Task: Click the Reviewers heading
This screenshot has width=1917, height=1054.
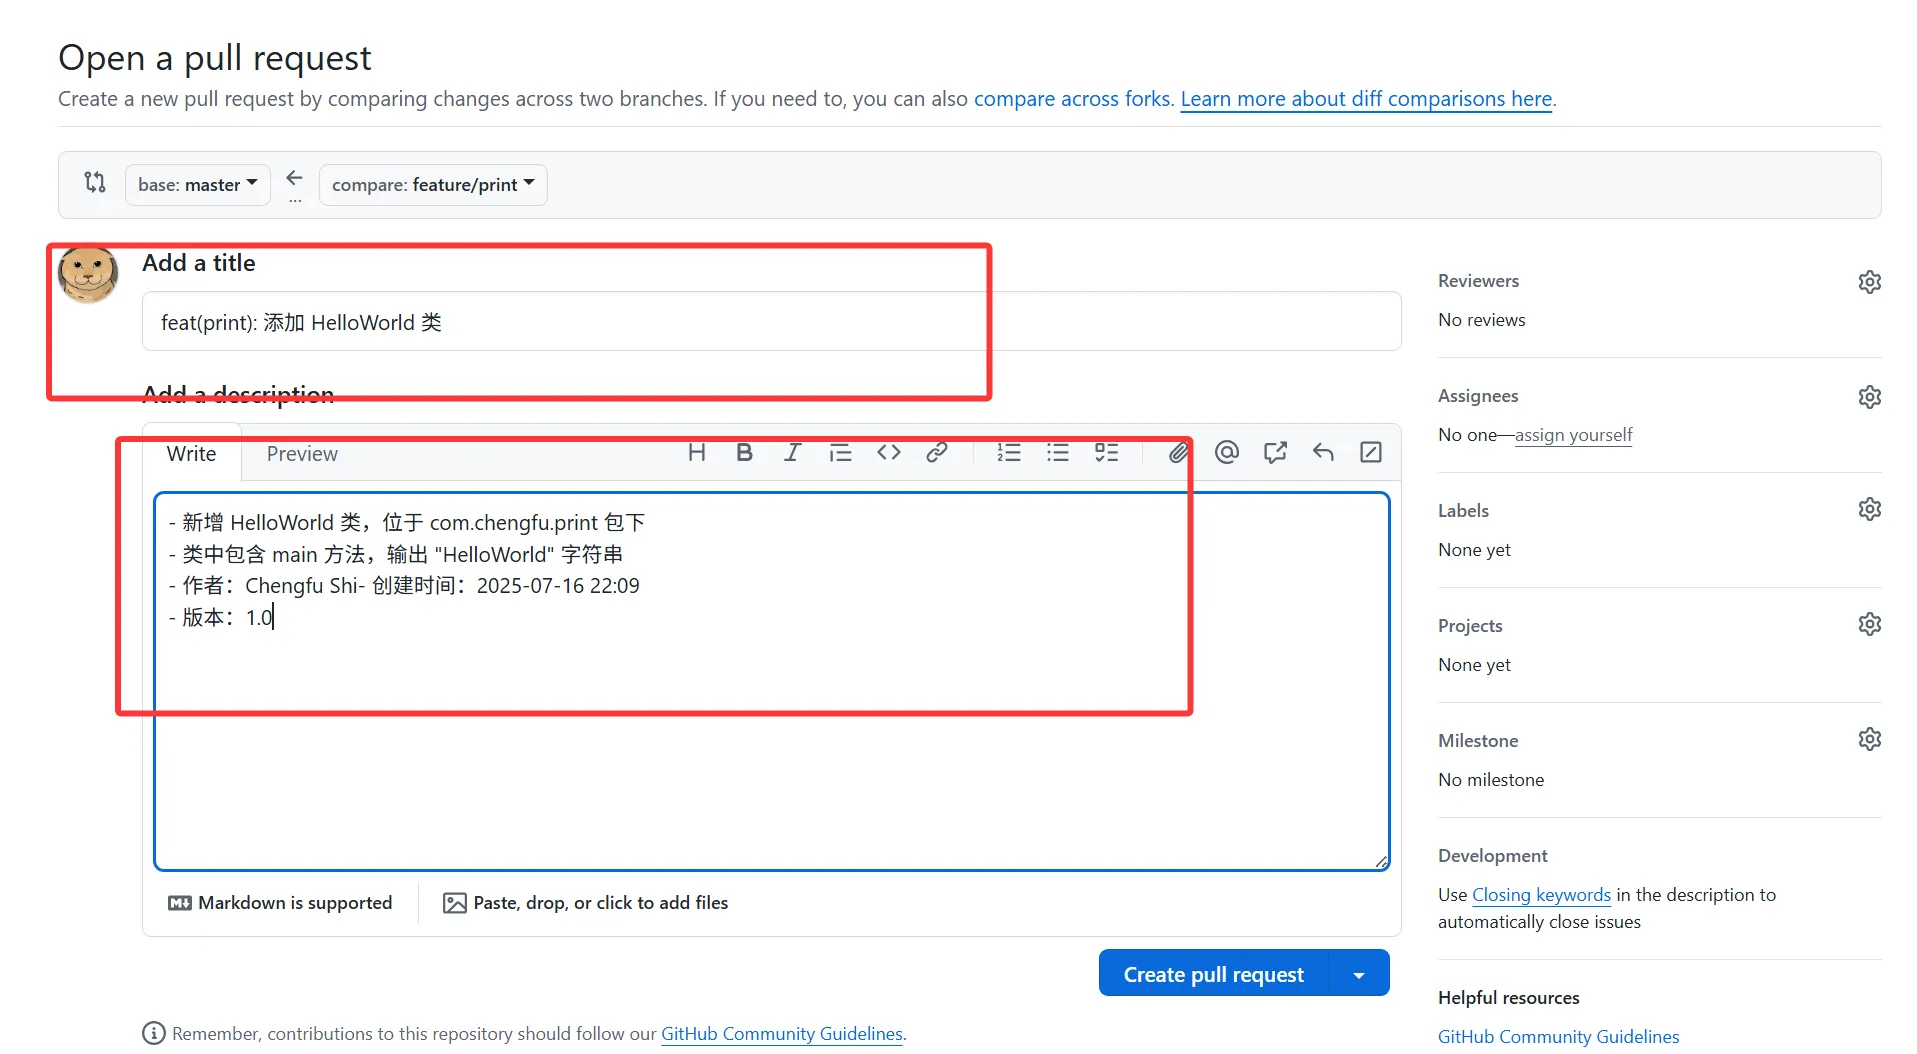Action: pos(1478,281)
